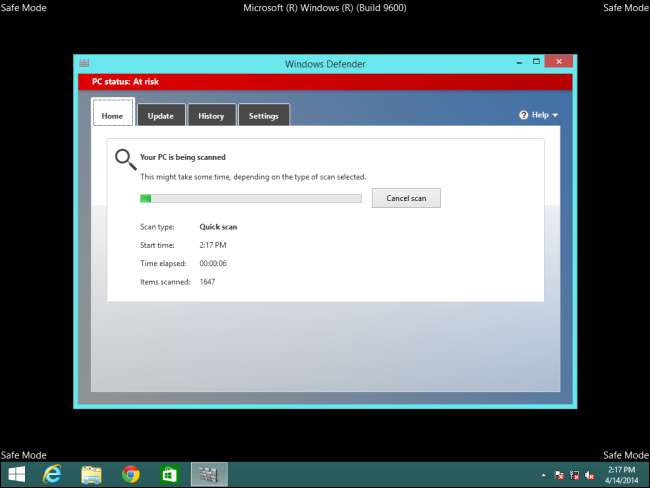The image size is (650, 488).
Task: Click the muted volume tray icon
Action: point(590,475)
